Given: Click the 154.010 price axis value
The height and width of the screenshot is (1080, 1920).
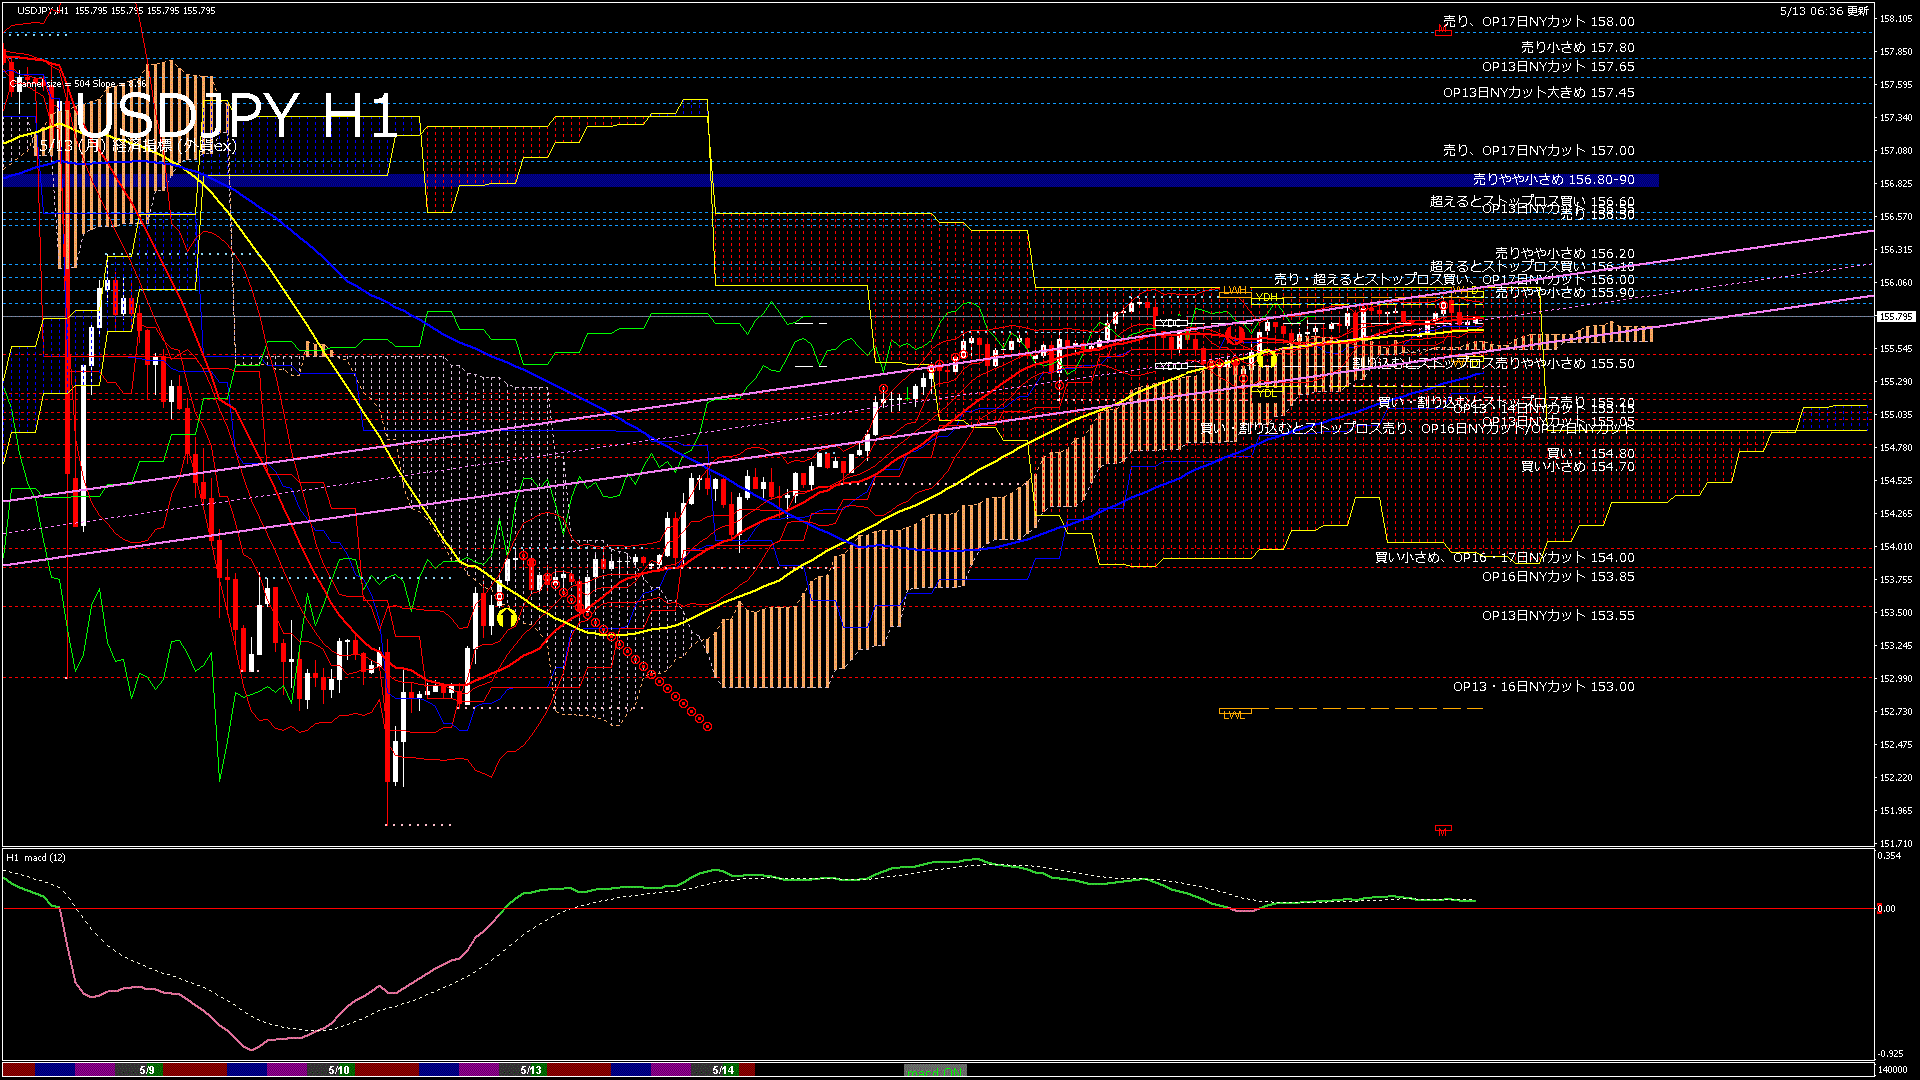Looking at the screenshot, I should [1896, 547].
